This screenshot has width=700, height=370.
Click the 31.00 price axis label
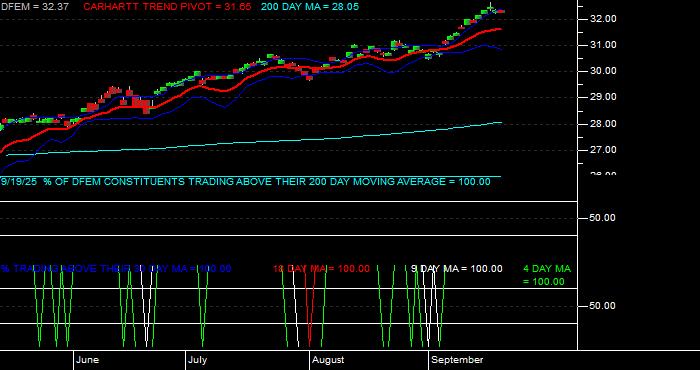tap(604, 45)
